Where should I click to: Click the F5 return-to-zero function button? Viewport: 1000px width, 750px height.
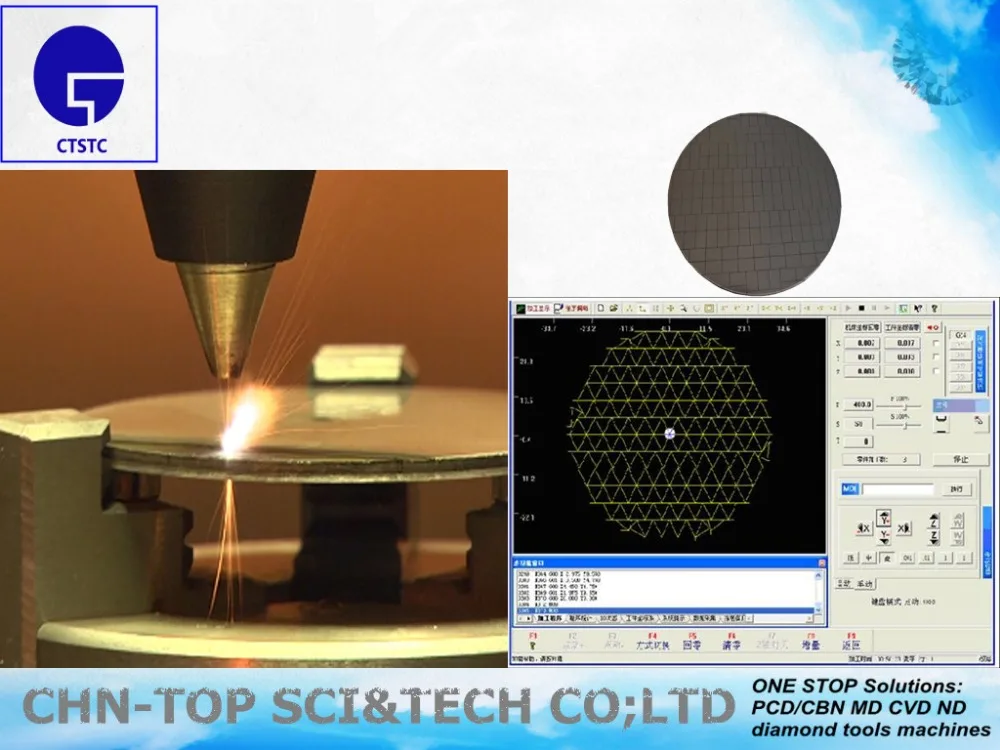click(x=692, y=641)
